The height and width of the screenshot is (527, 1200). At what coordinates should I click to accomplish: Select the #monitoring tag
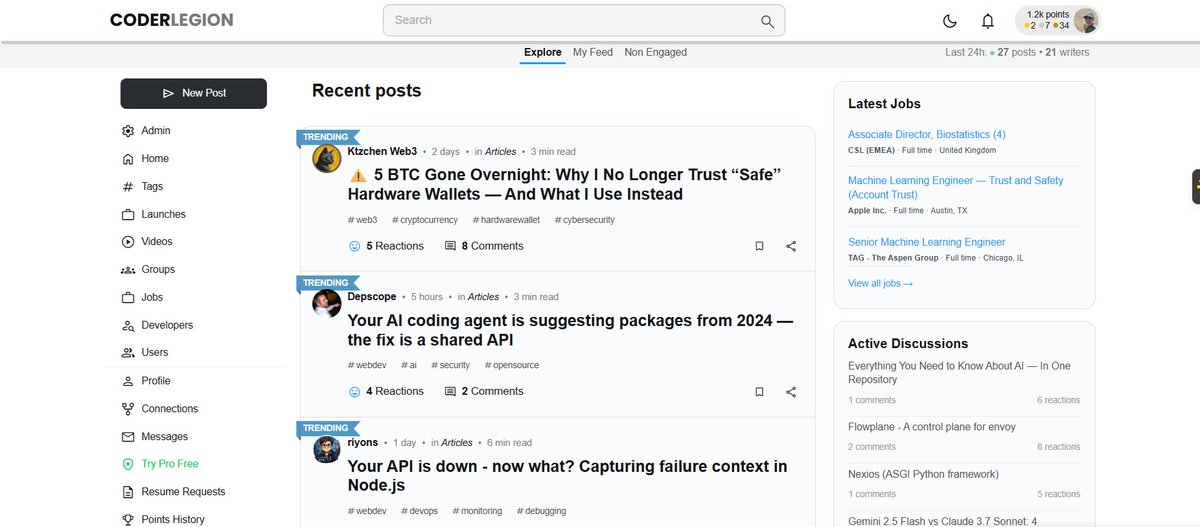coord(477,511)
